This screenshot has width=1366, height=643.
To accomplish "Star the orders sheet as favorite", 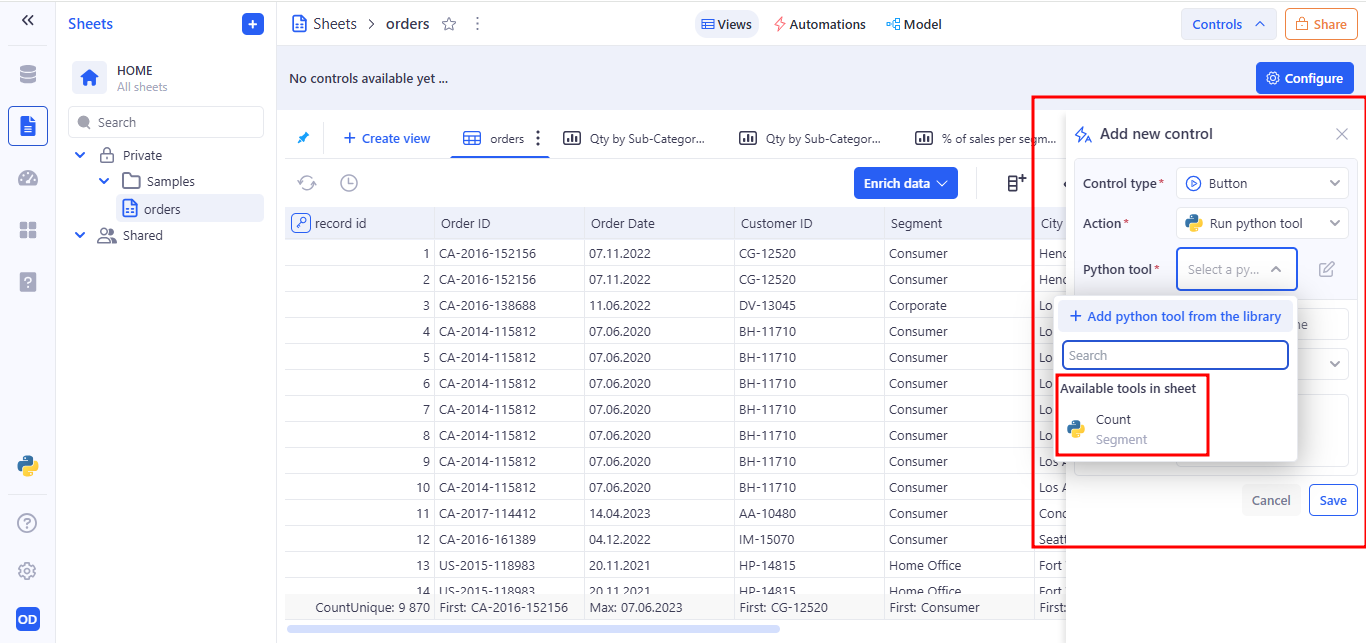I will click(x=449, y=24).
